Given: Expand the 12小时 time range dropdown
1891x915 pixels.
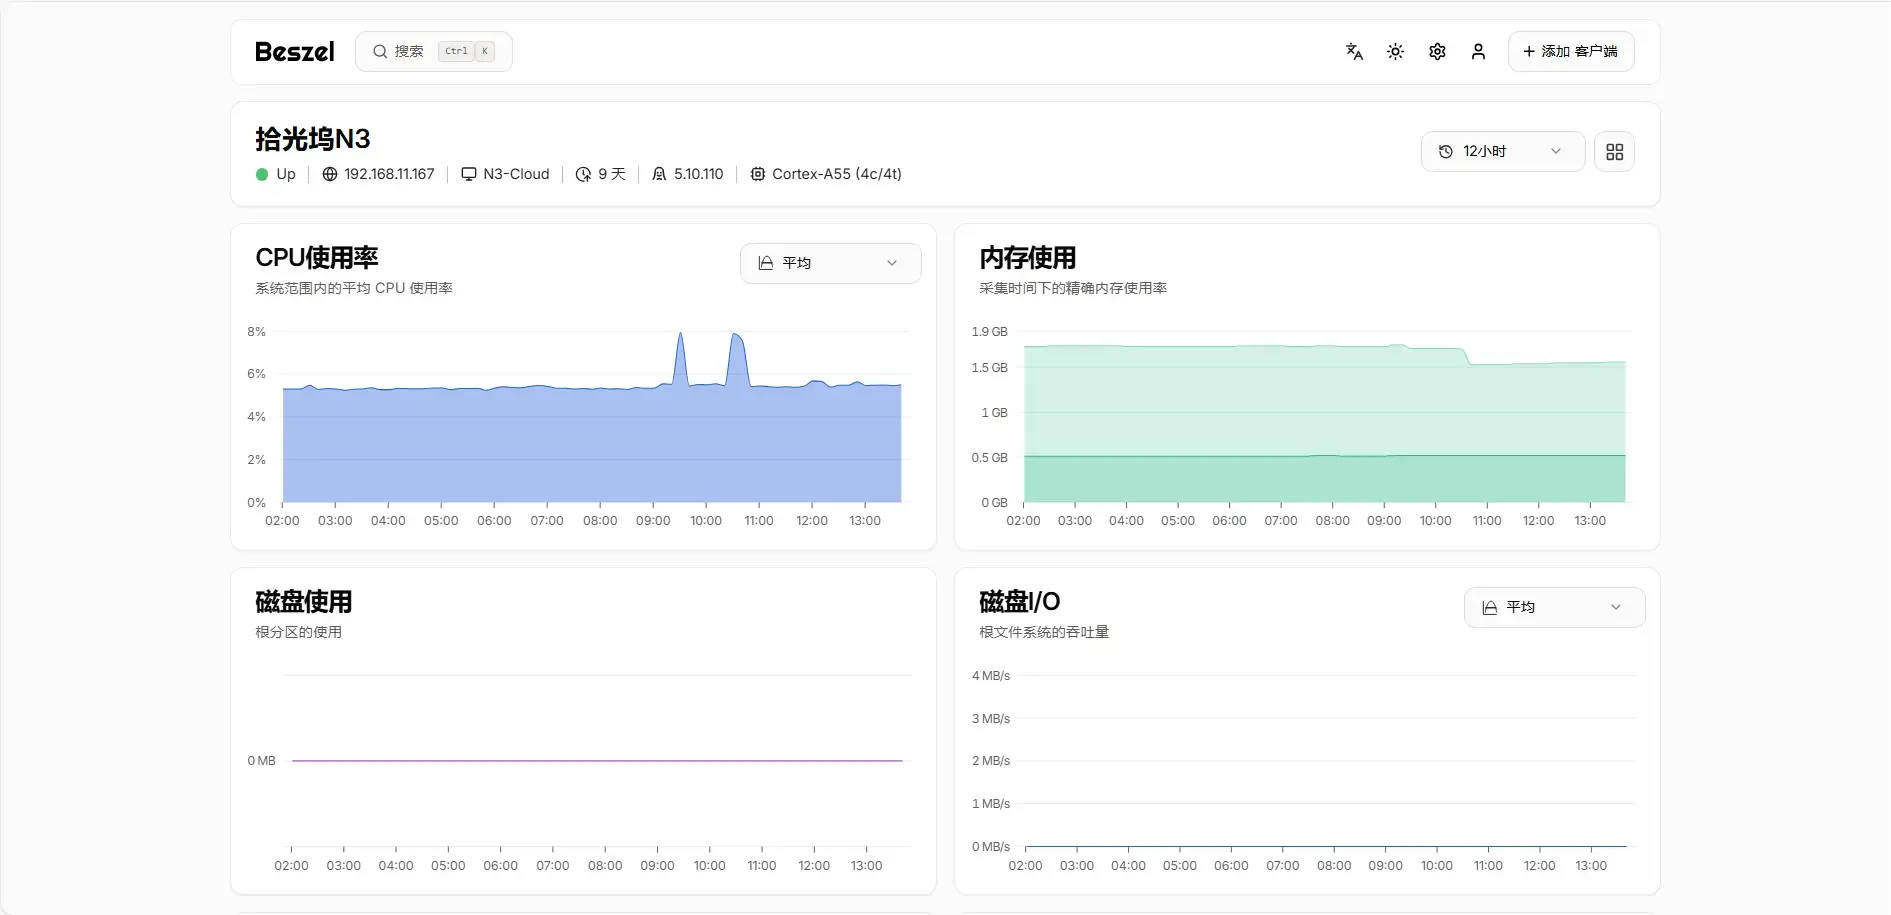Looking at the screenshot, I should point(1502,151).
